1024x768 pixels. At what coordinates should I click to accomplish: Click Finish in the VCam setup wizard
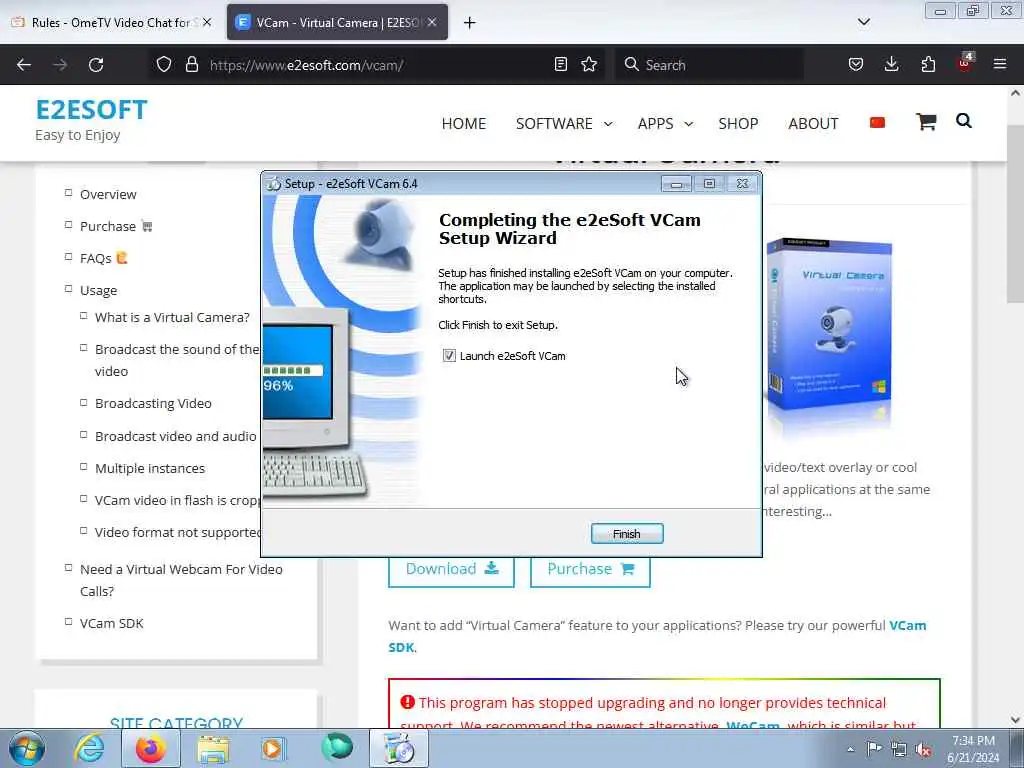[x=626, y=534]
